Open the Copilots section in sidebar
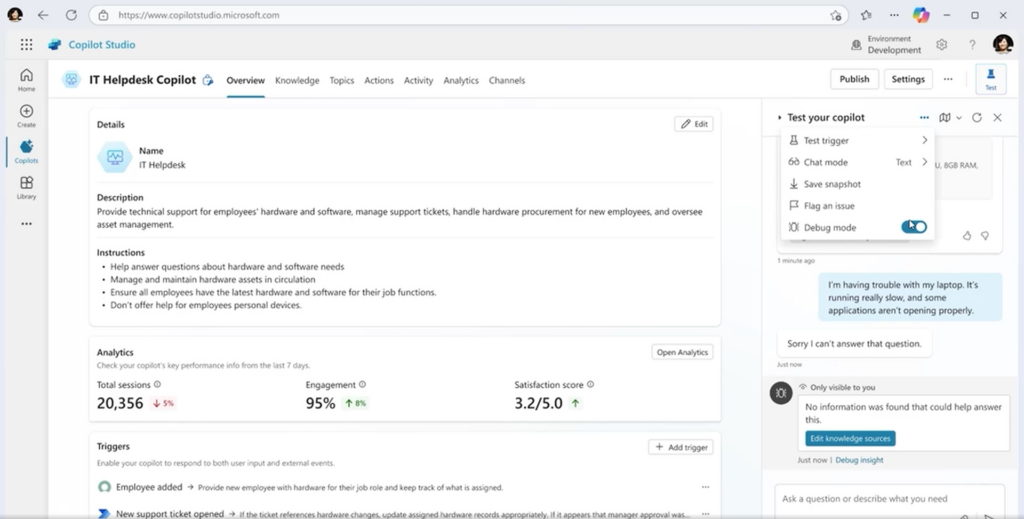Screen dimensions: 1024x519 (x=26, y=151)
